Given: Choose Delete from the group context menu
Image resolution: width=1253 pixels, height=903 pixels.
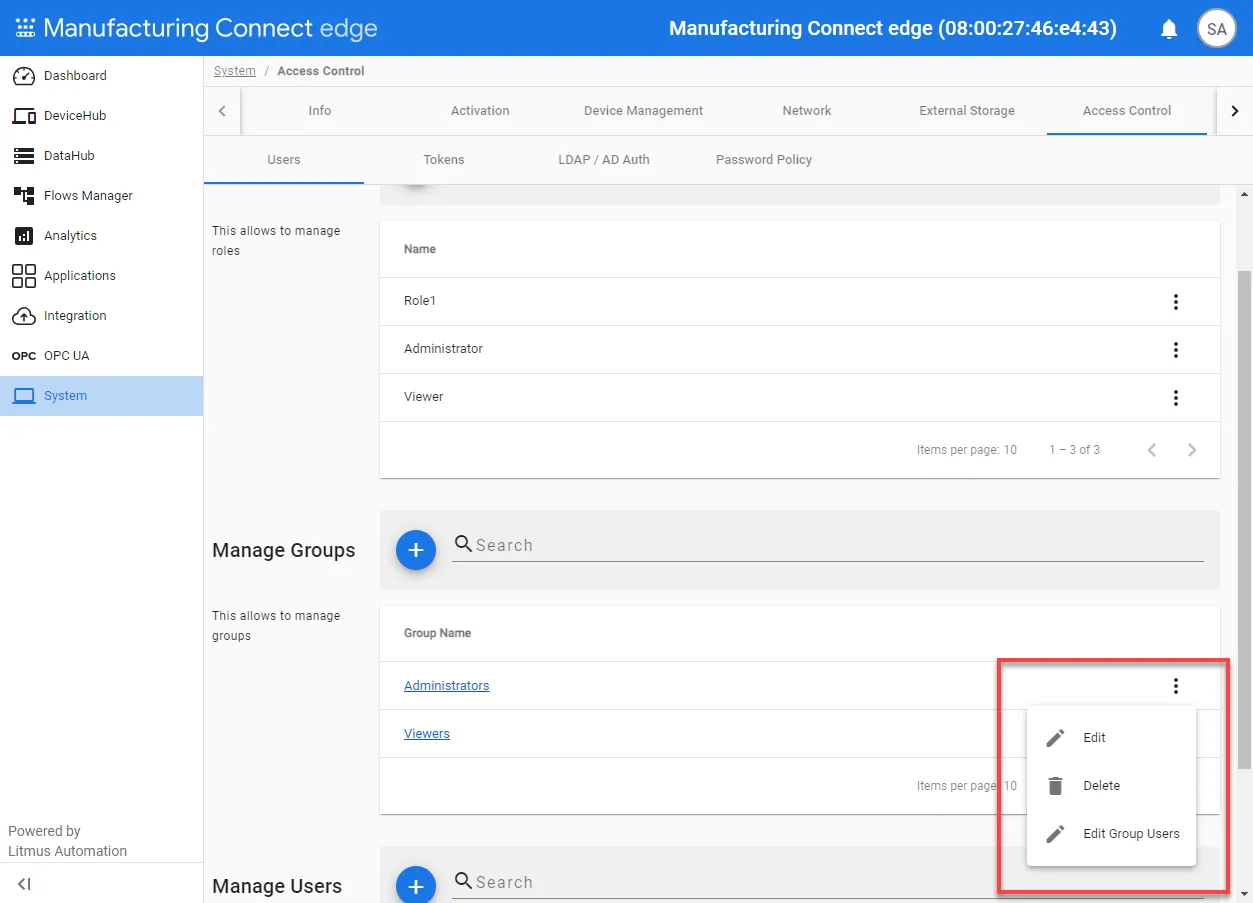Looking at the screenshot, I should point(1111,786).
